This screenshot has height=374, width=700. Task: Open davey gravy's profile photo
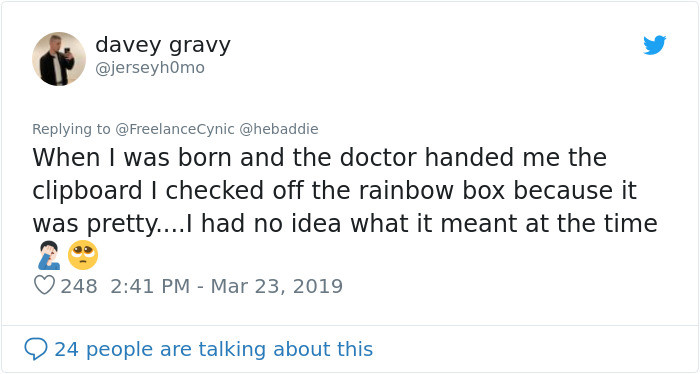coord(59,58)
